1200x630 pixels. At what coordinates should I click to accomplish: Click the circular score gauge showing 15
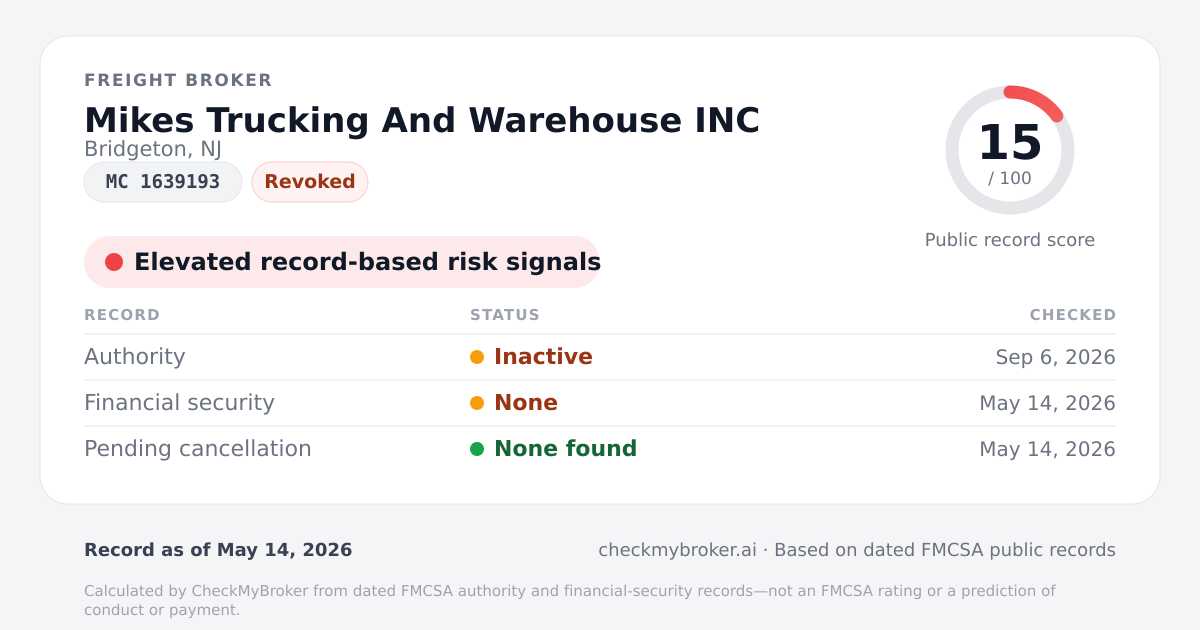coord(1010,150)
